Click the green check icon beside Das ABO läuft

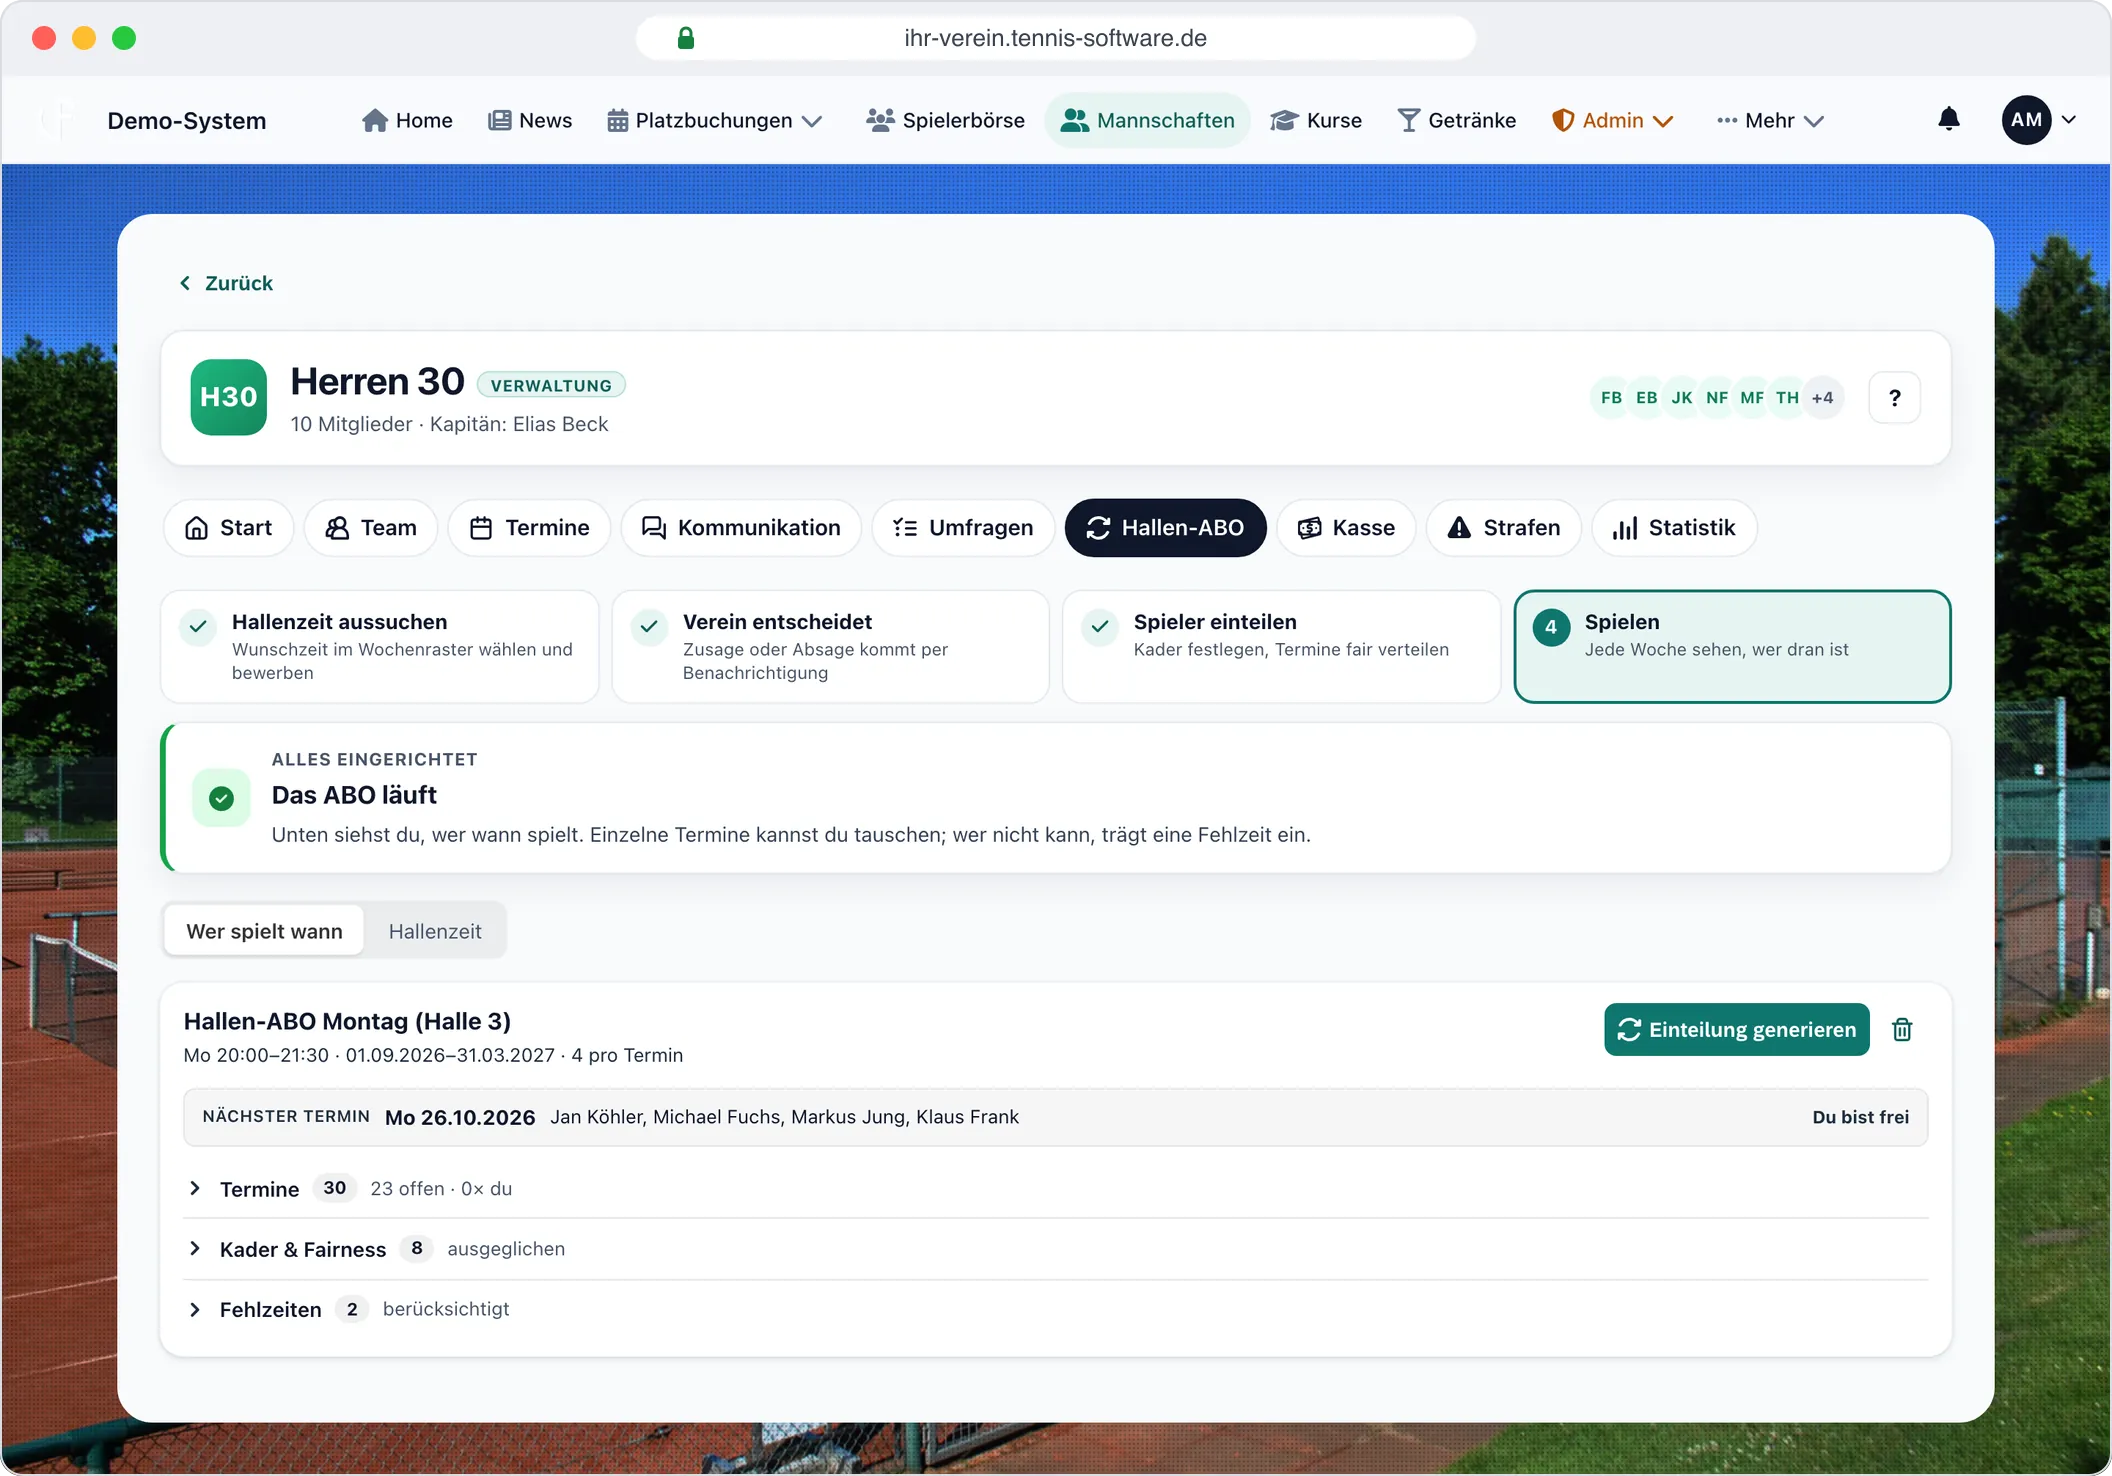(x=222, y=798)
